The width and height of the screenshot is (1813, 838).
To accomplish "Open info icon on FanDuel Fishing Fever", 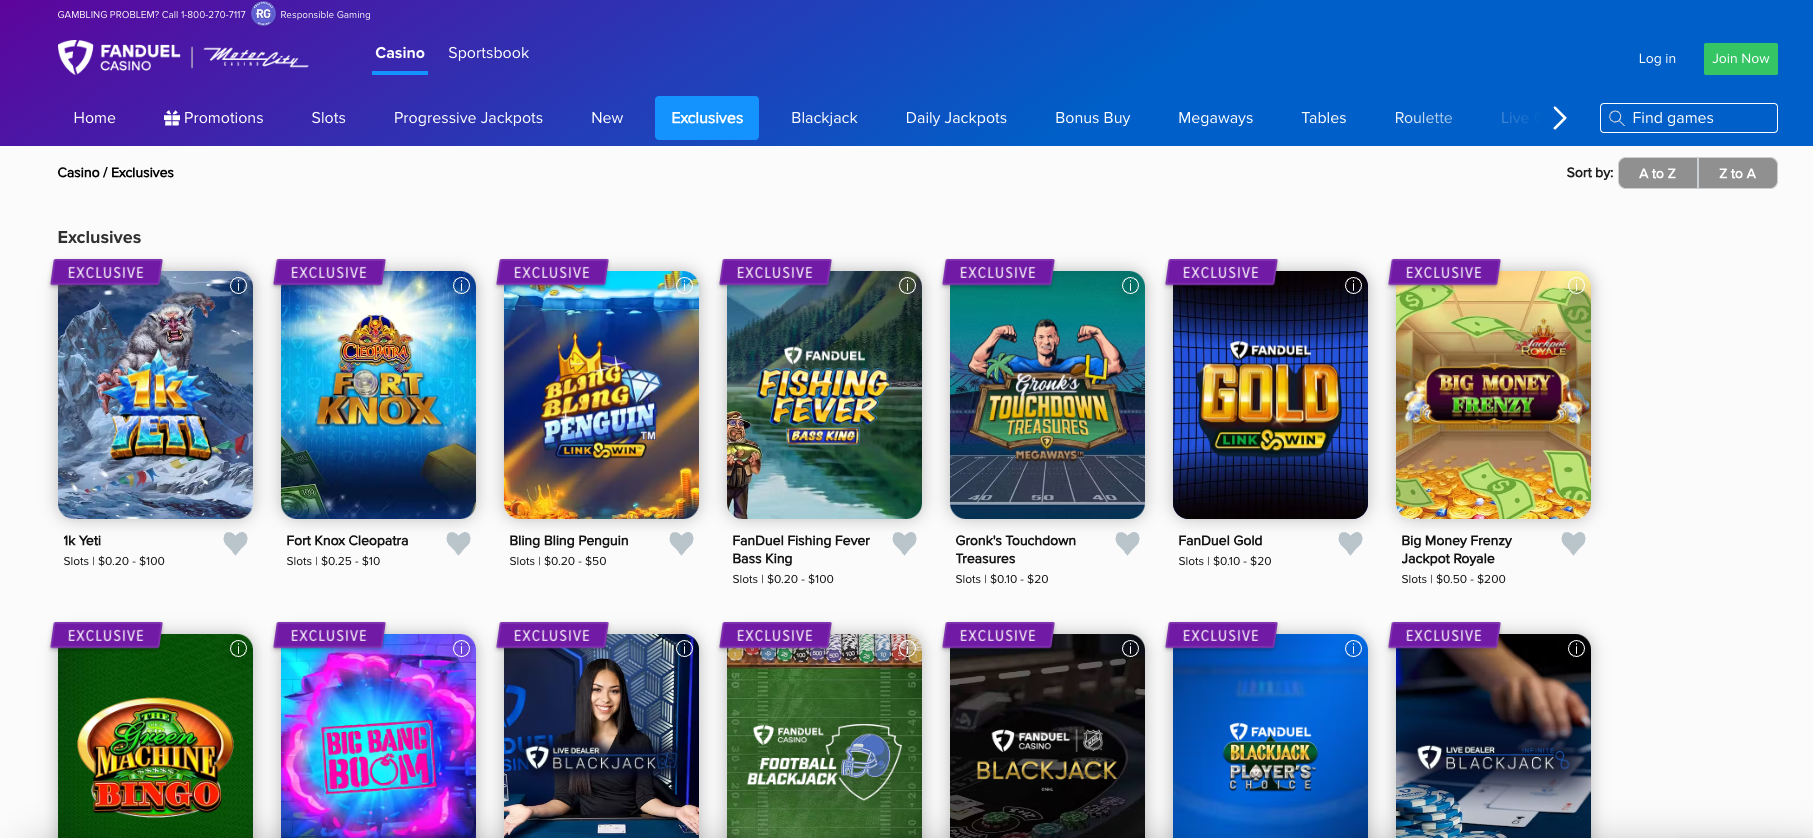I will coord(907,286).
